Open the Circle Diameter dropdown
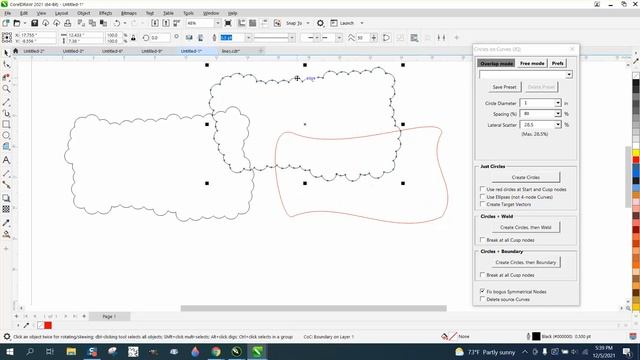The width and height of the screenshot is (640, 360). 558,103
